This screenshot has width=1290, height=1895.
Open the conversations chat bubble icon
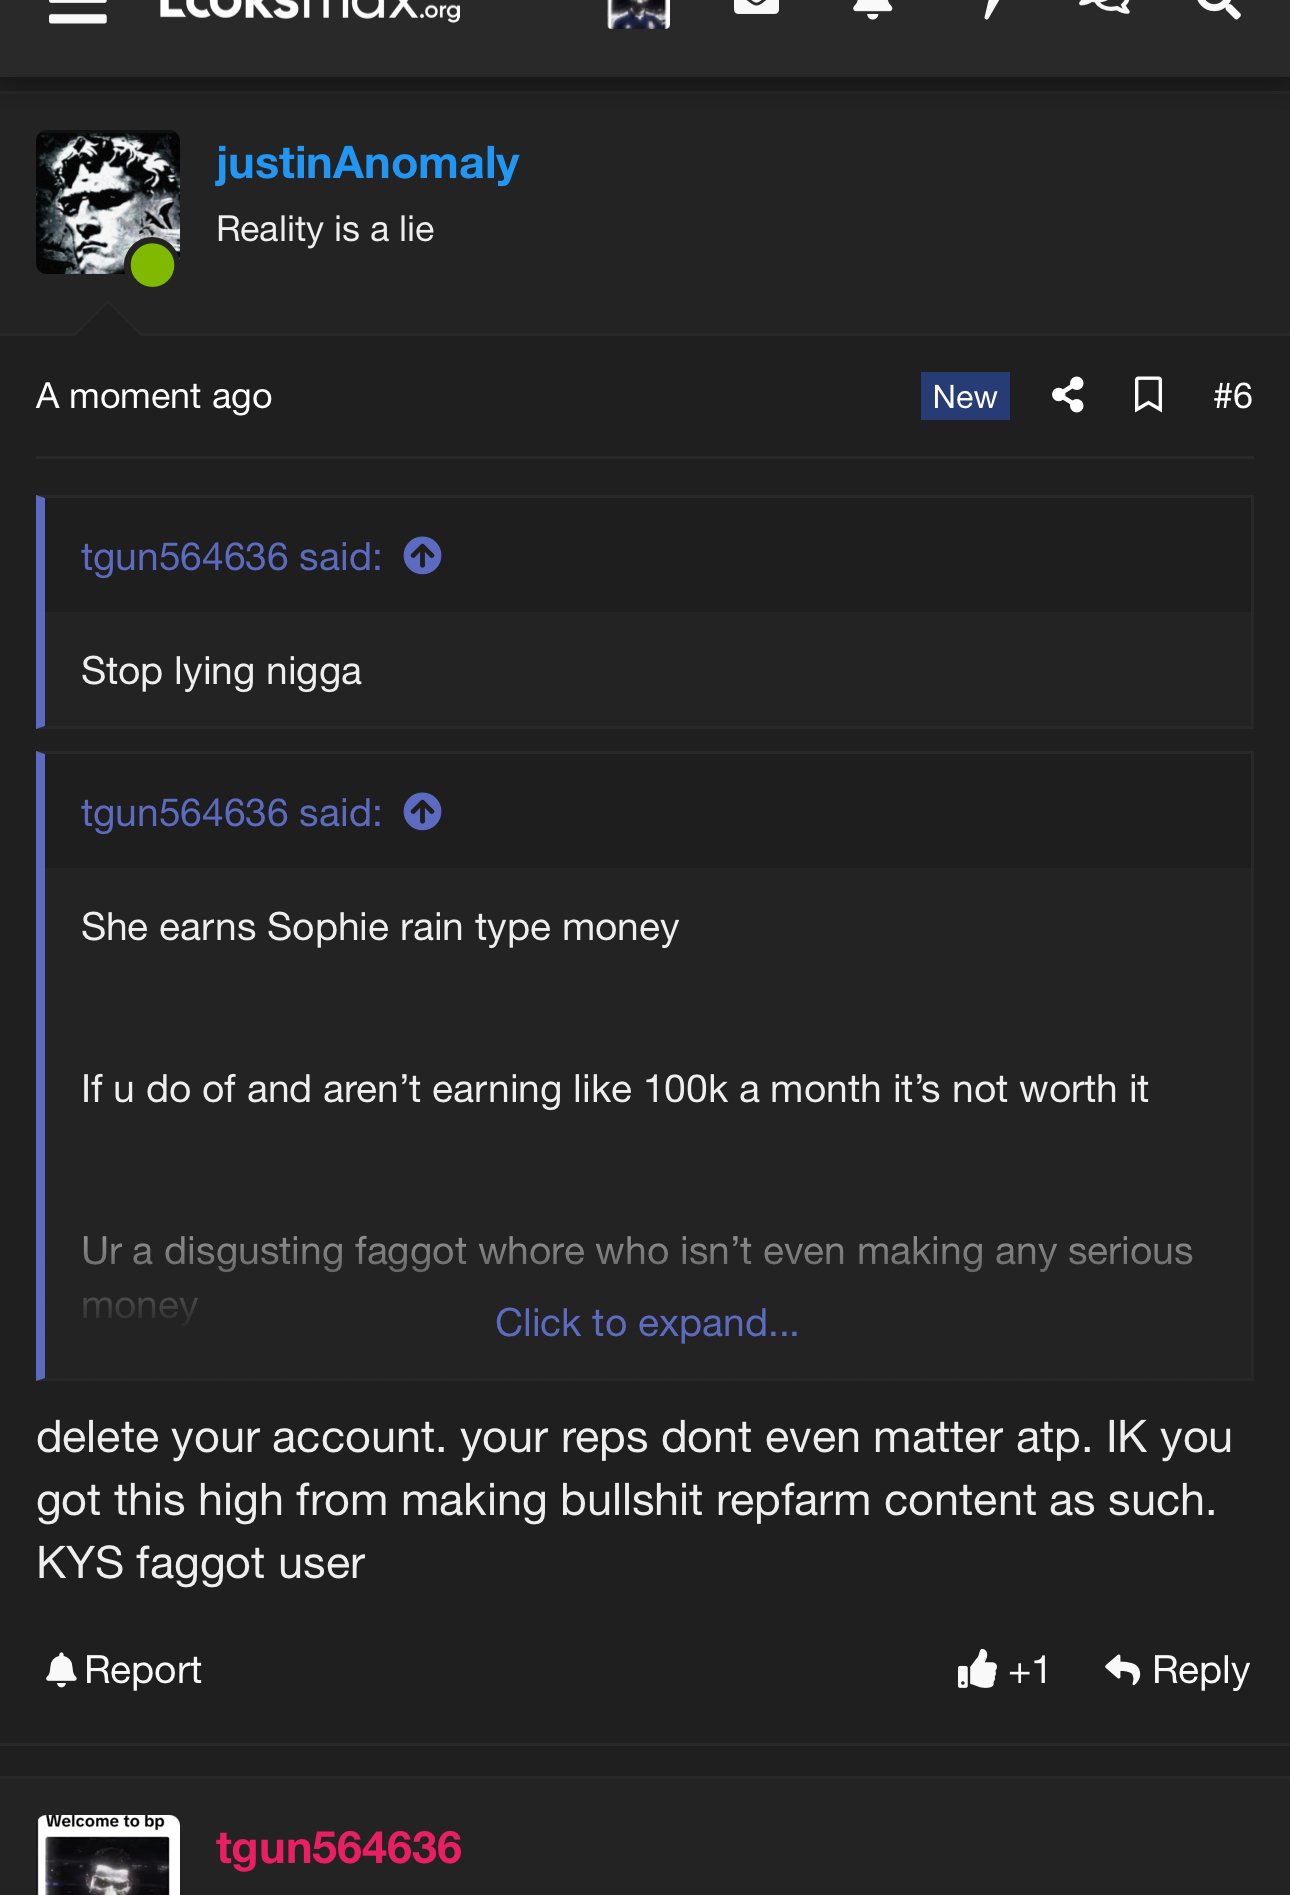click(x=1104, y=7)
